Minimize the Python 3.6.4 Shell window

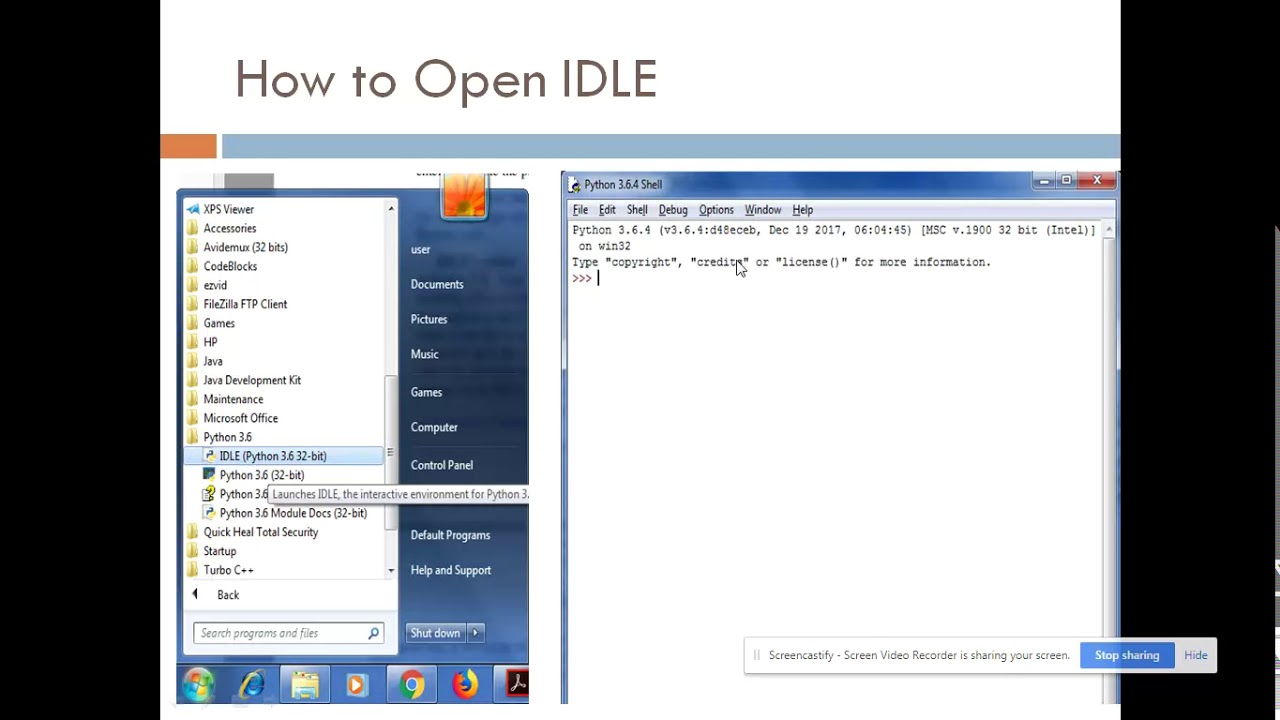[x=1045, y=181]
